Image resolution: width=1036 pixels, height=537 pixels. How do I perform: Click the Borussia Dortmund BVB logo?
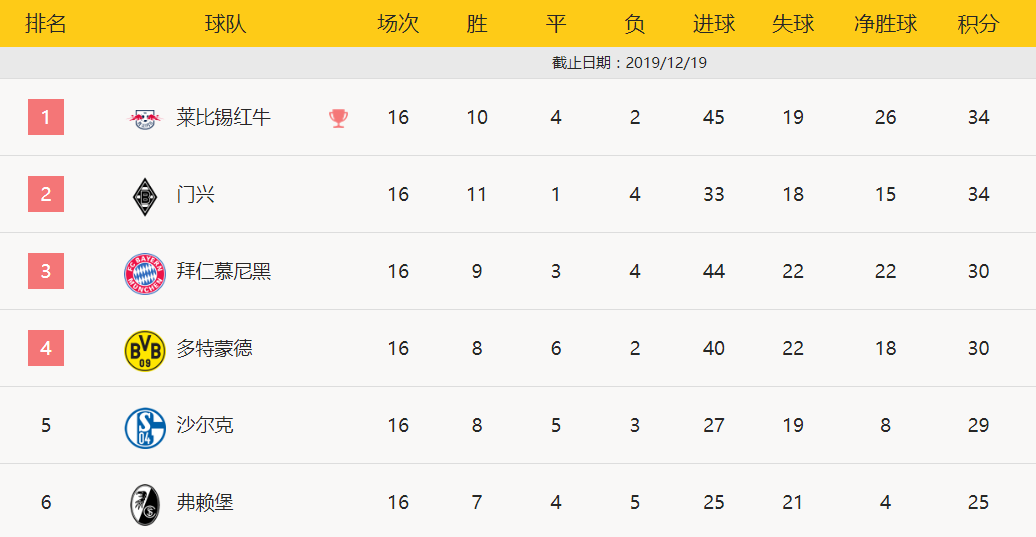coord(145,351)
